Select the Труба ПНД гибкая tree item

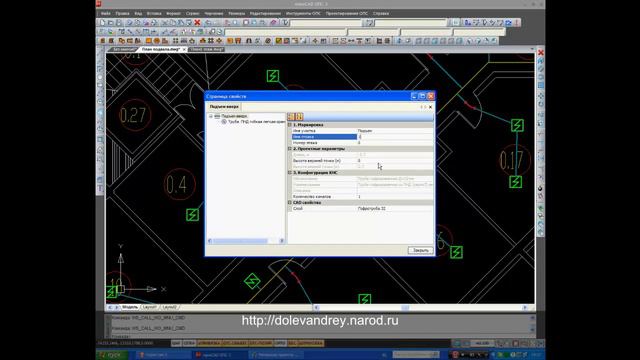256,122
